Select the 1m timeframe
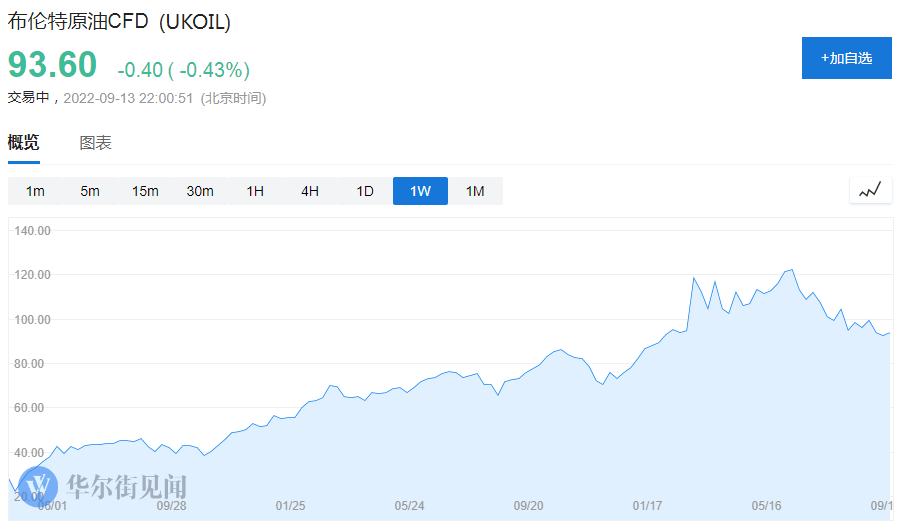The image size is (906, 530). [x=35, y=191]
